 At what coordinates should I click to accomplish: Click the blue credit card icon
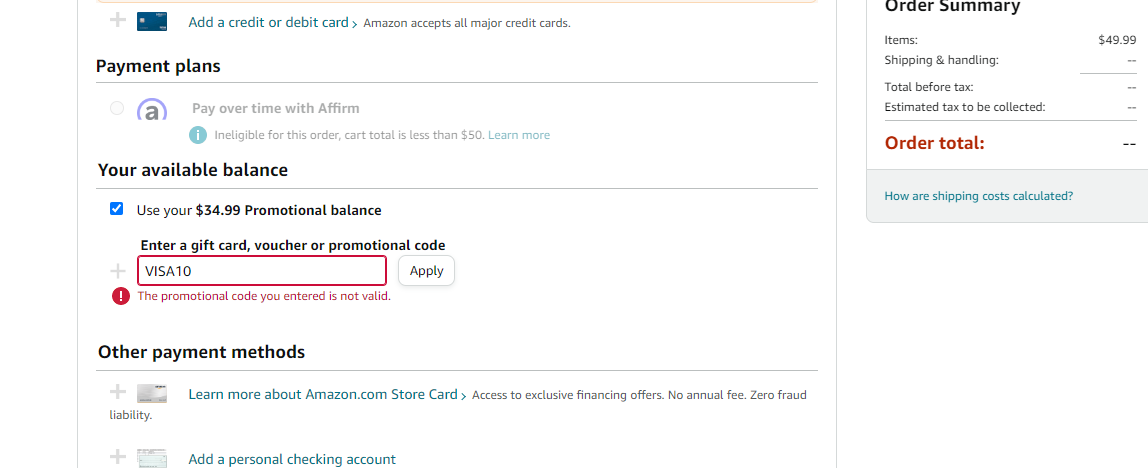point(151,21)
